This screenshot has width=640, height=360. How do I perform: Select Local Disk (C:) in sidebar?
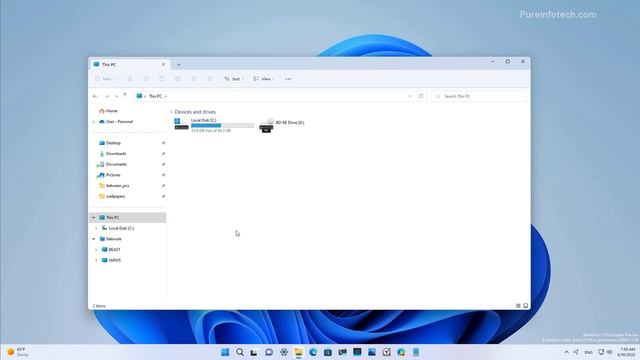tap(121, 228)
